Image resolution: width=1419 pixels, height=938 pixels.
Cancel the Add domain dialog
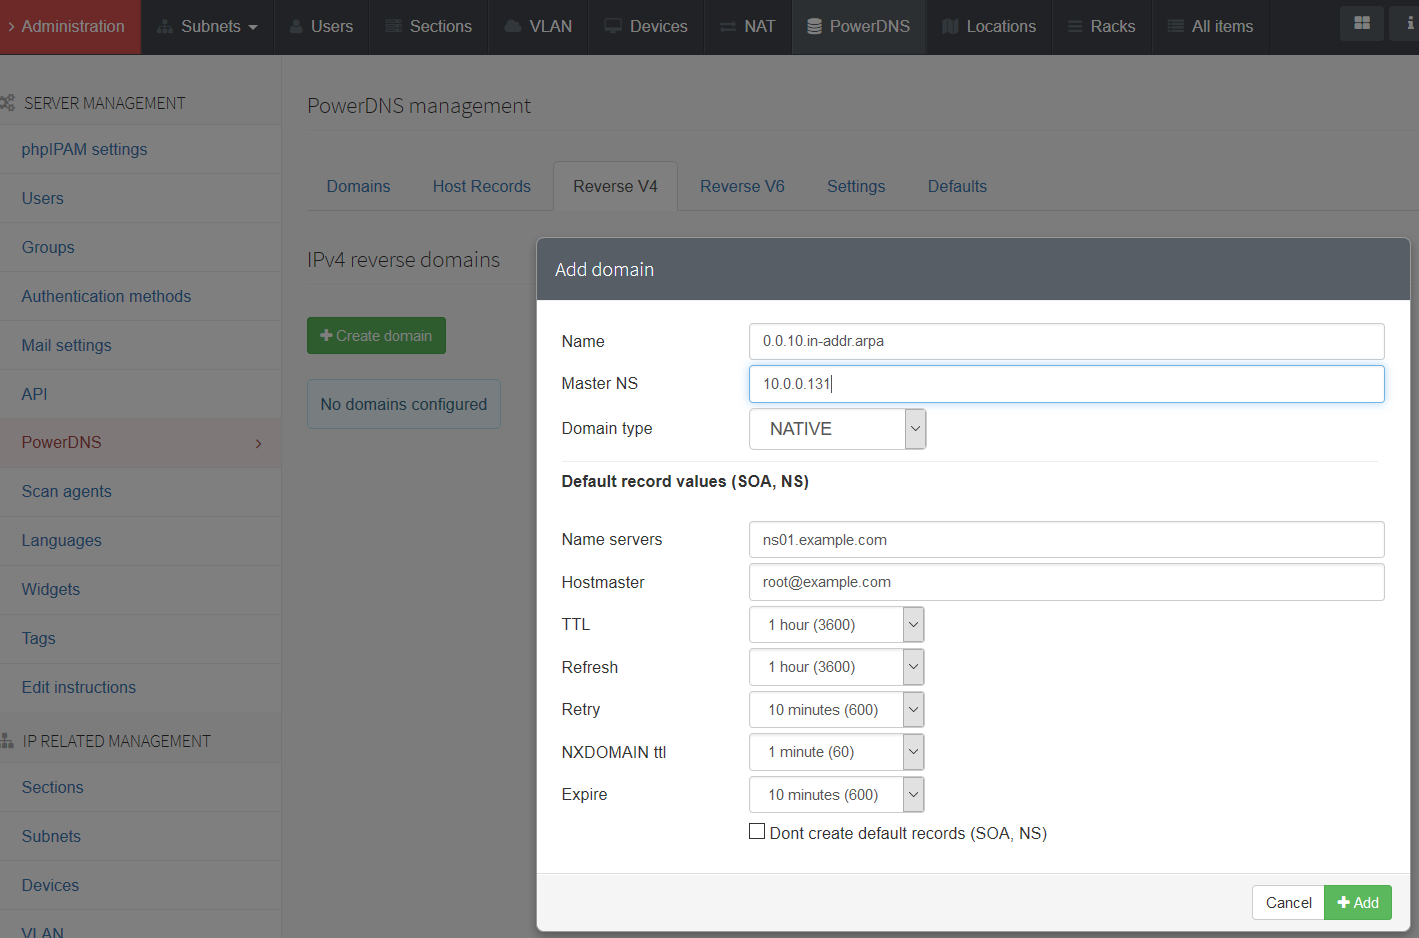click(x=1288, y=903)
